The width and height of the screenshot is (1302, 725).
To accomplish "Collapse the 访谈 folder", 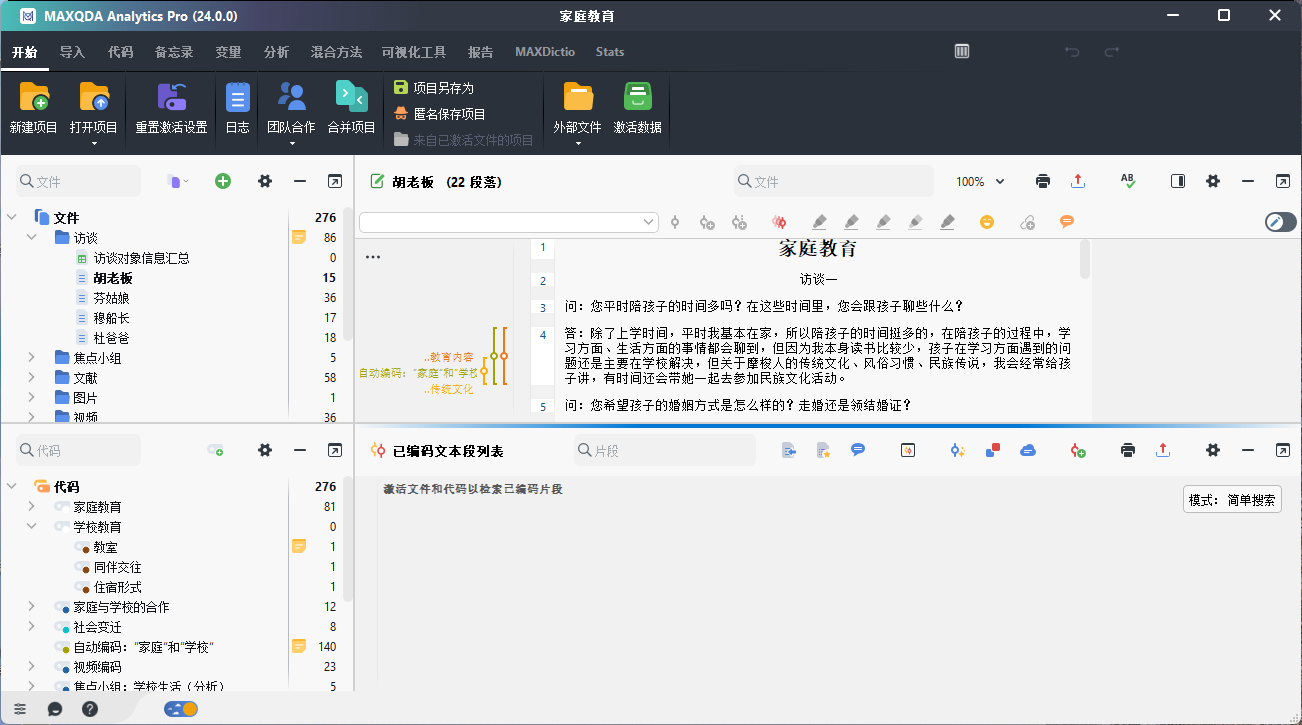I will click(x=33, y=237).
